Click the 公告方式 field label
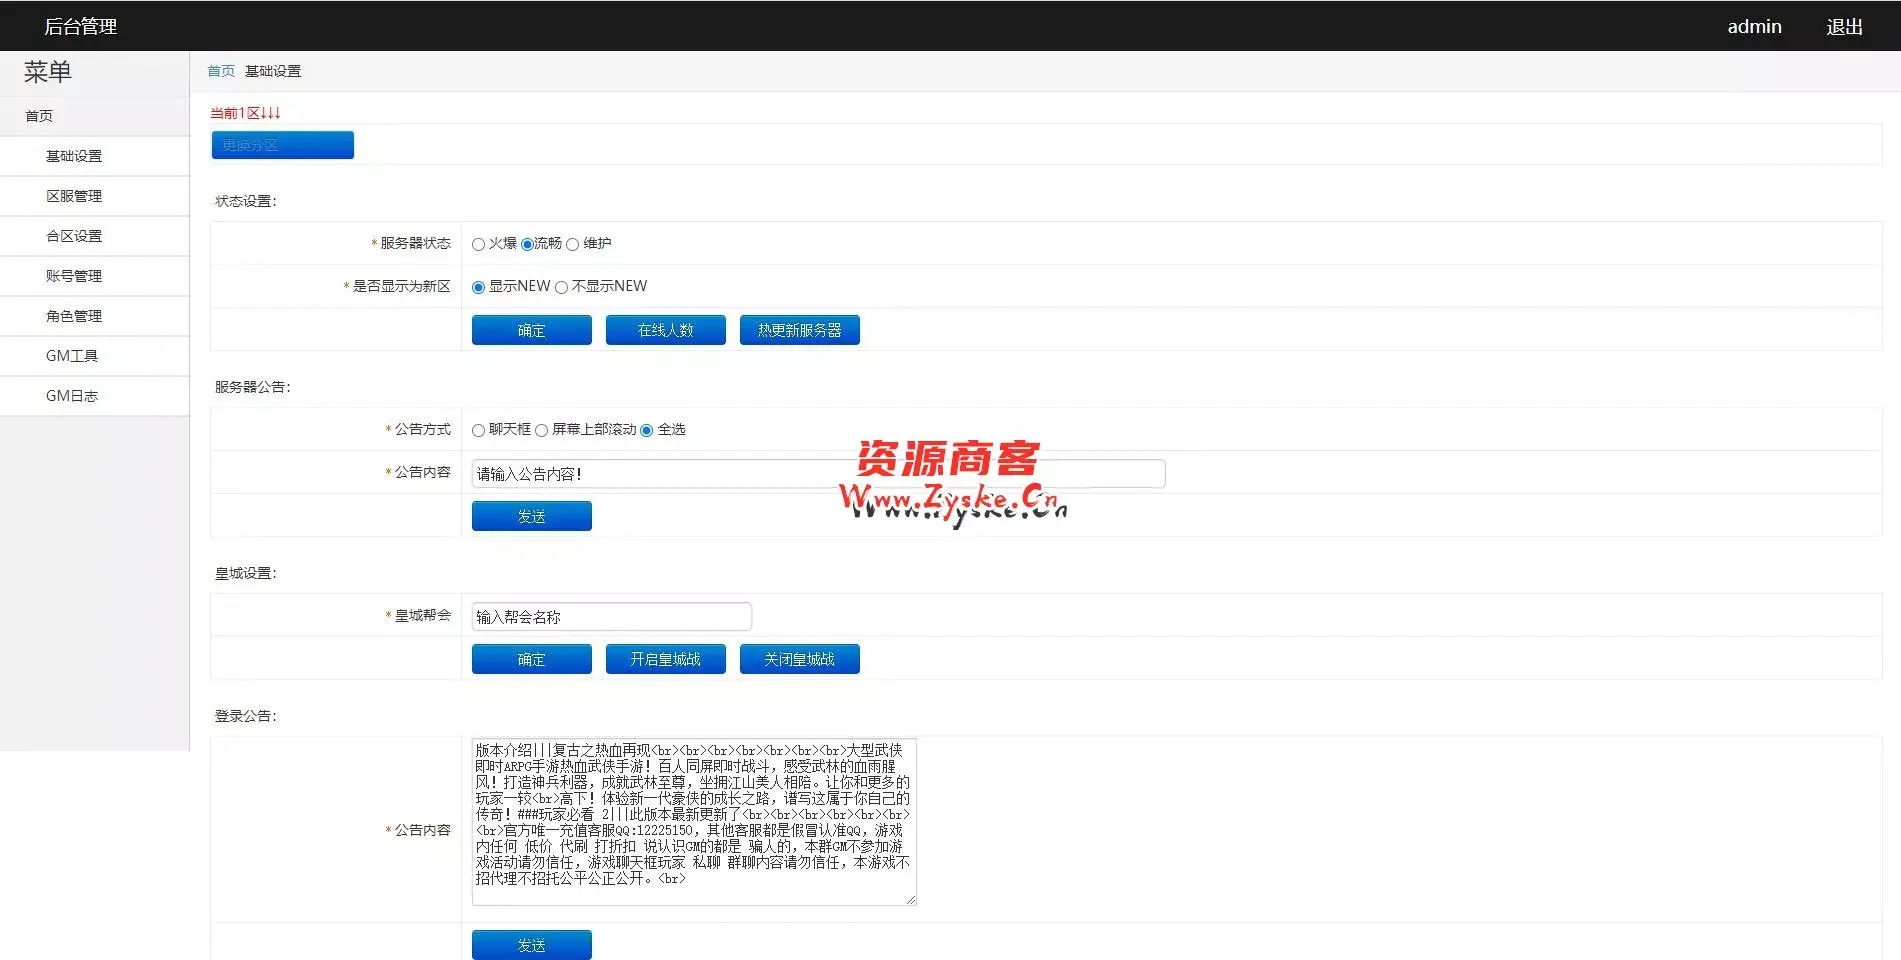1901x960 pixels. click(x=422, y=429)
